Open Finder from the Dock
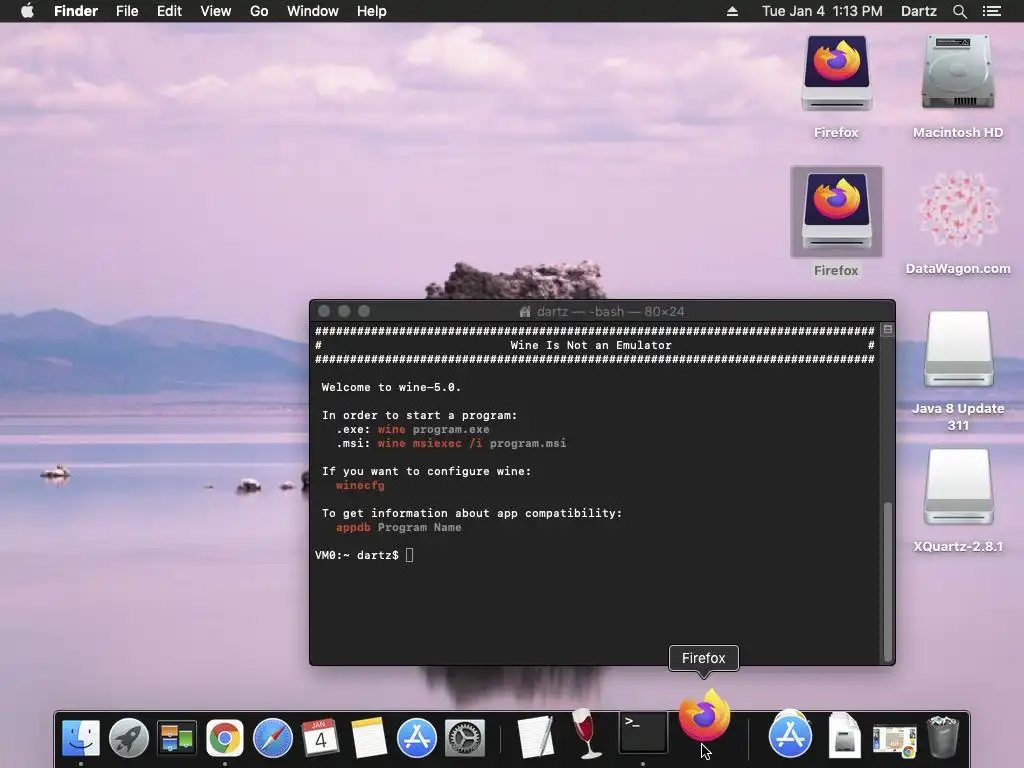The width and height of the screenshot is (1024, 768). point(80,737)
